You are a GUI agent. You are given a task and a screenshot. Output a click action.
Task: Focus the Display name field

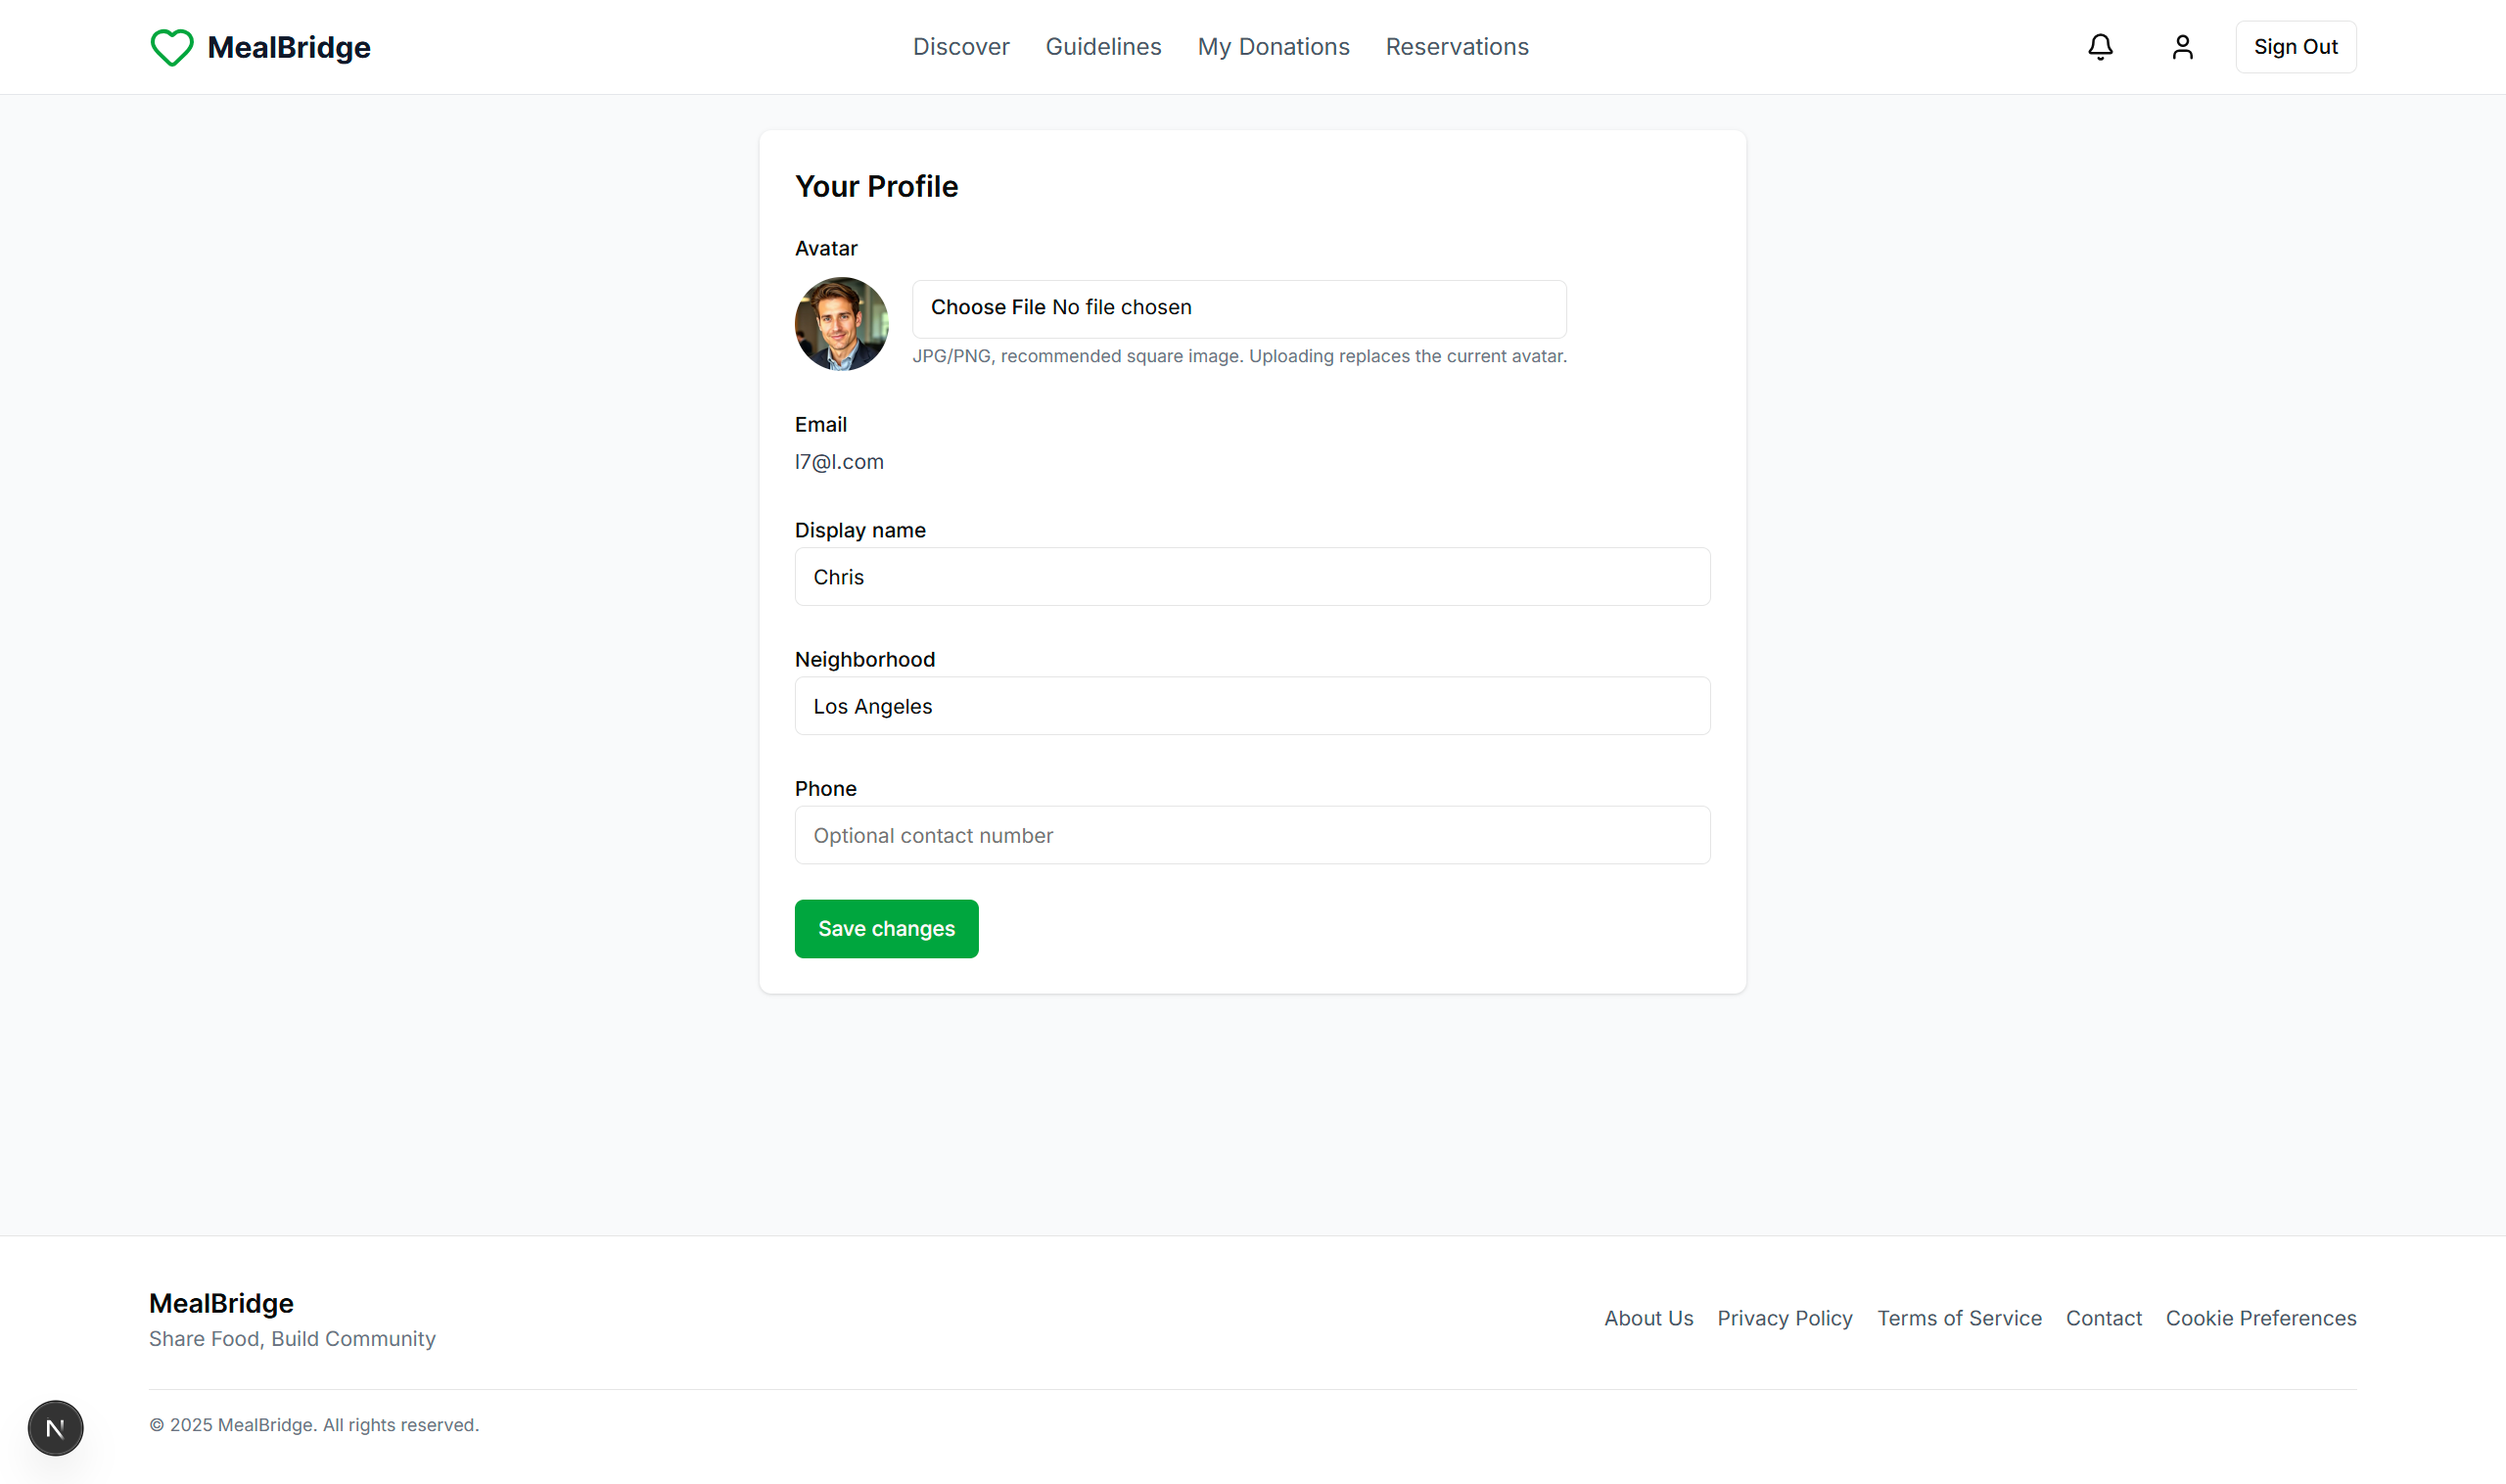point(1252,577)
